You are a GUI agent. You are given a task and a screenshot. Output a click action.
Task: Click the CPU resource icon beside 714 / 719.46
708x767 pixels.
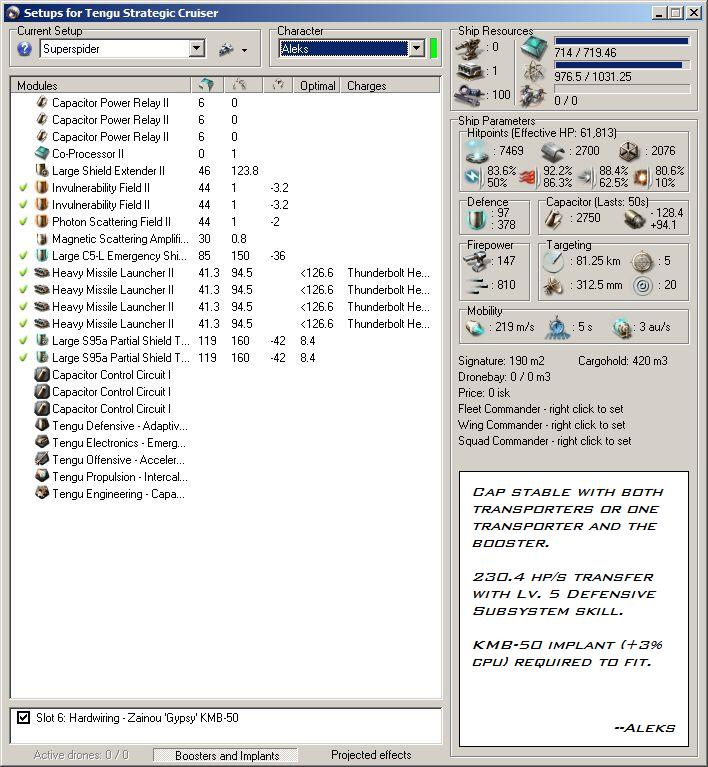click(x=533, y=48)
